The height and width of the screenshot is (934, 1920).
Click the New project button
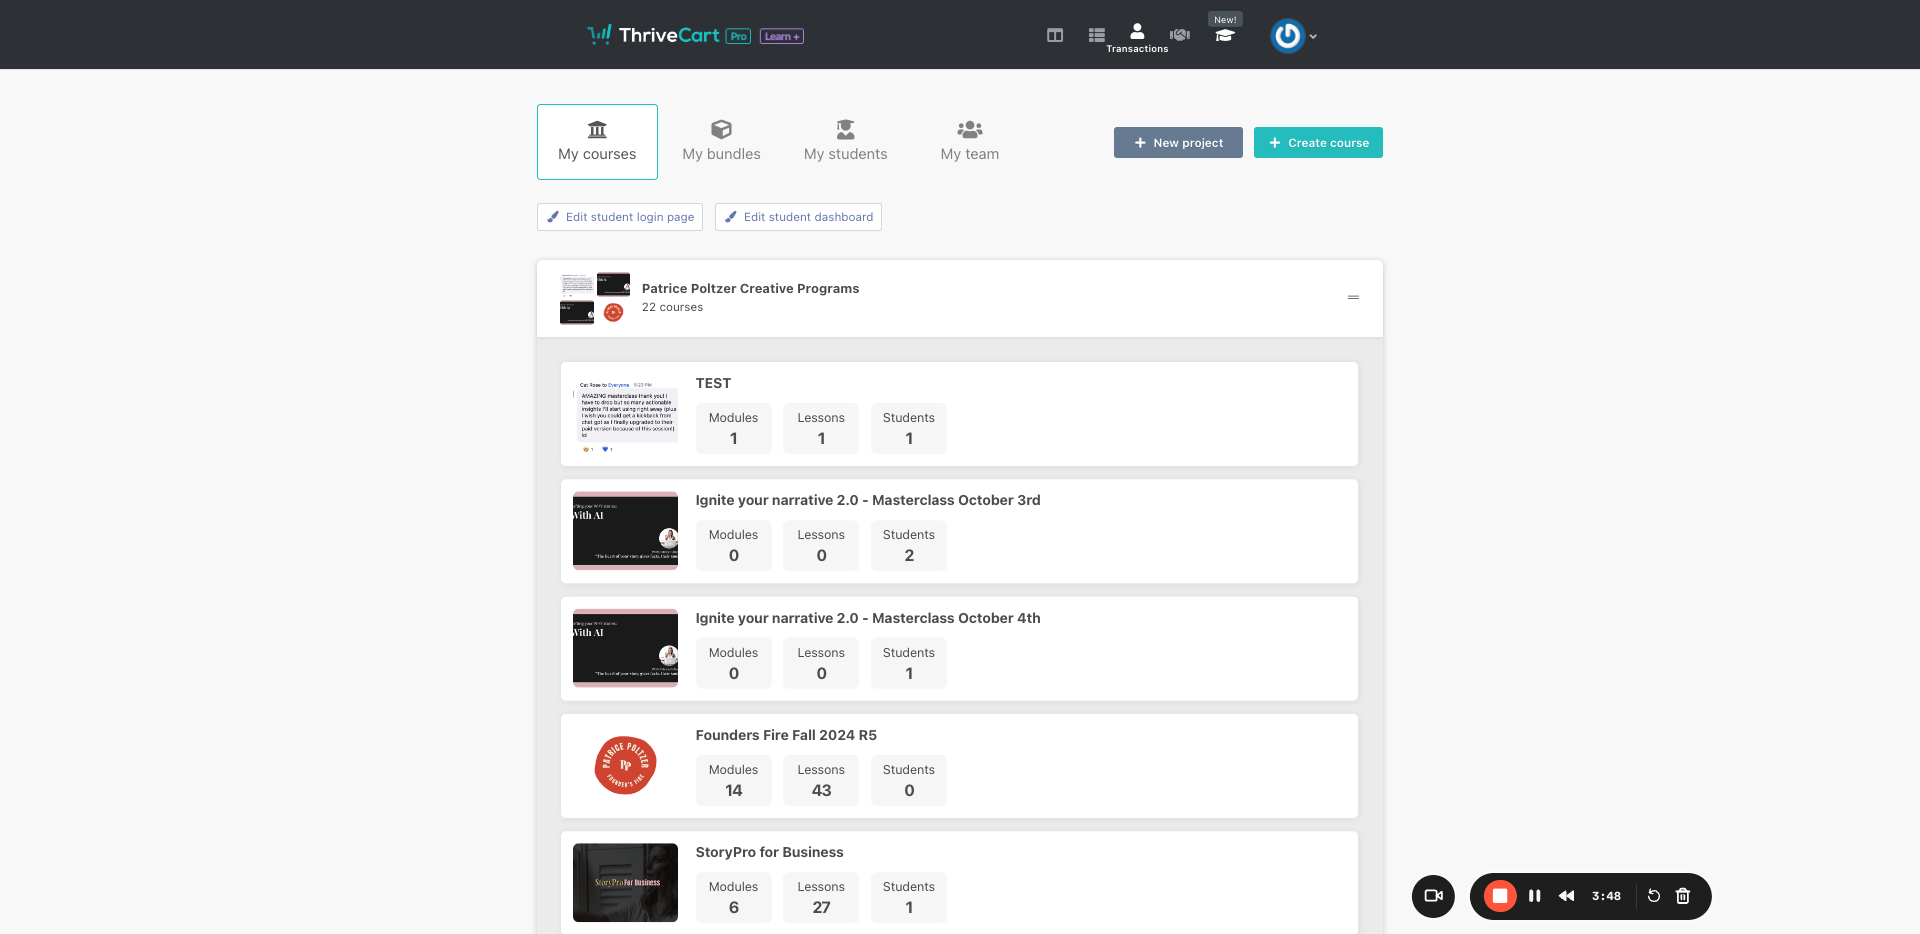pyautogui.click(x=1178, y=142)
